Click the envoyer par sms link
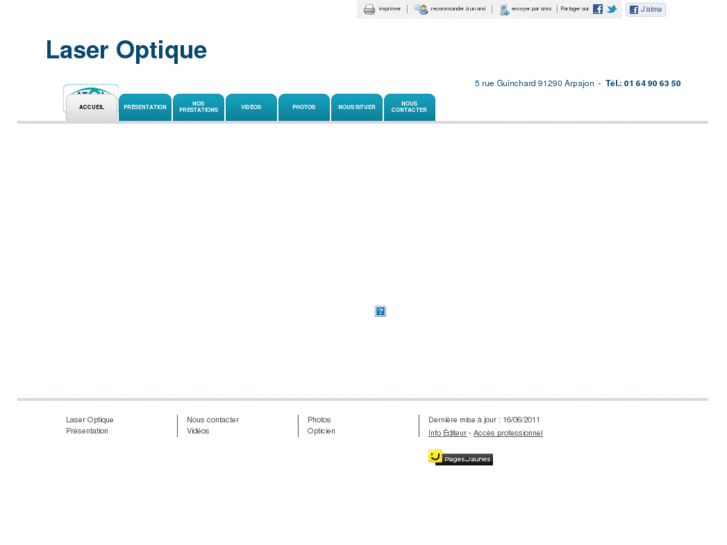This screenshot has height=545, width=727. pyautogui.click(x=531, y=9)
